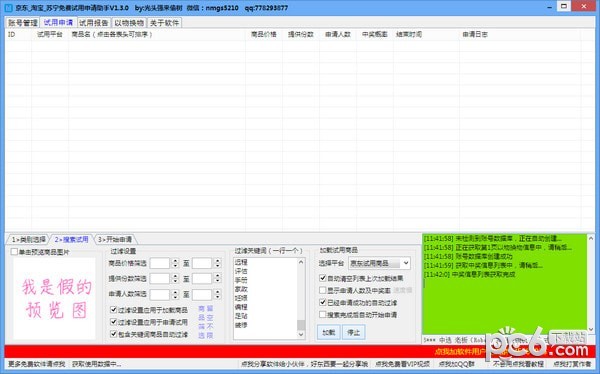
Task: Open the 3>开始申请 sub-tab
Action: (x=115, y=240)
